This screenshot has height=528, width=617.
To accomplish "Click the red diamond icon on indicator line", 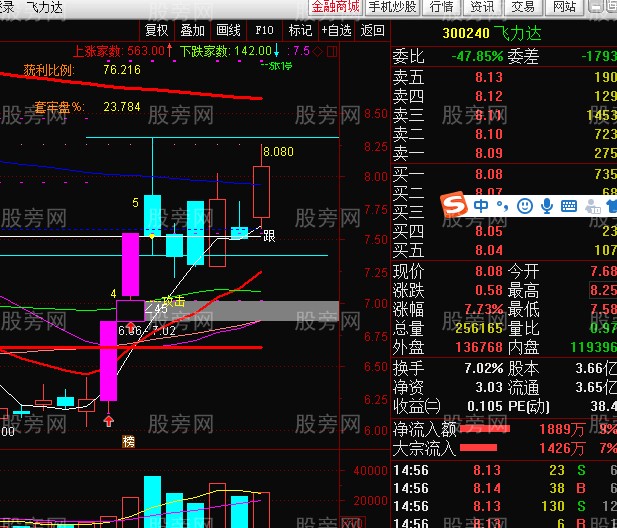I will pos(318,51).
